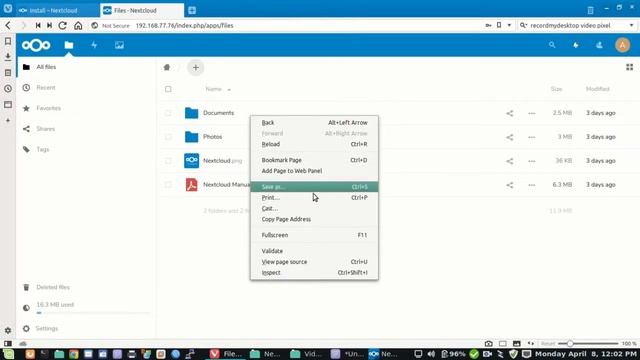Choose Print in the context menu
This screenshot has width=640, height=360.
coord(314,198)
